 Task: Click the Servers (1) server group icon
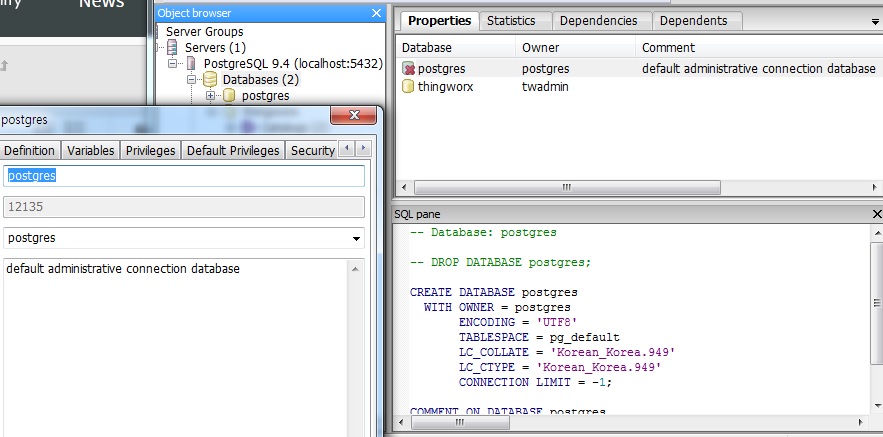click(x=172, y=47)
